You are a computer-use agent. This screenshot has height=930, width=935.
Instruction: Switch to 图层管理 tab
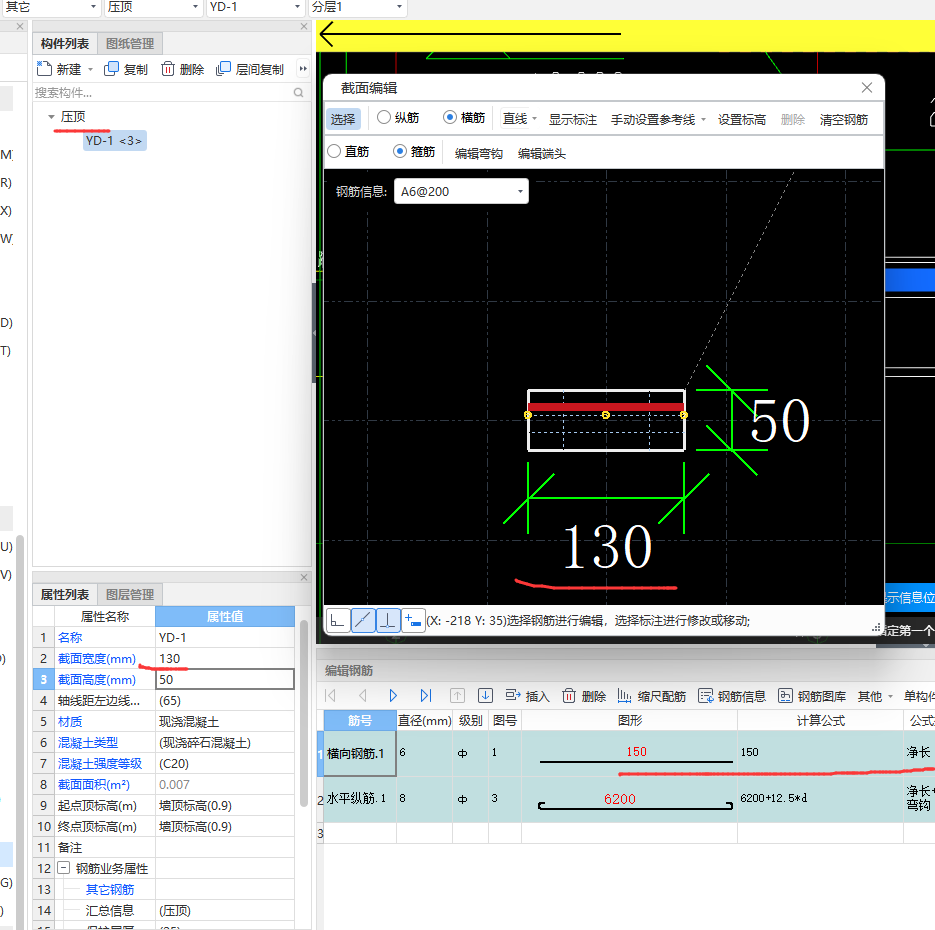pyautogui.click(x=129, y=594)
